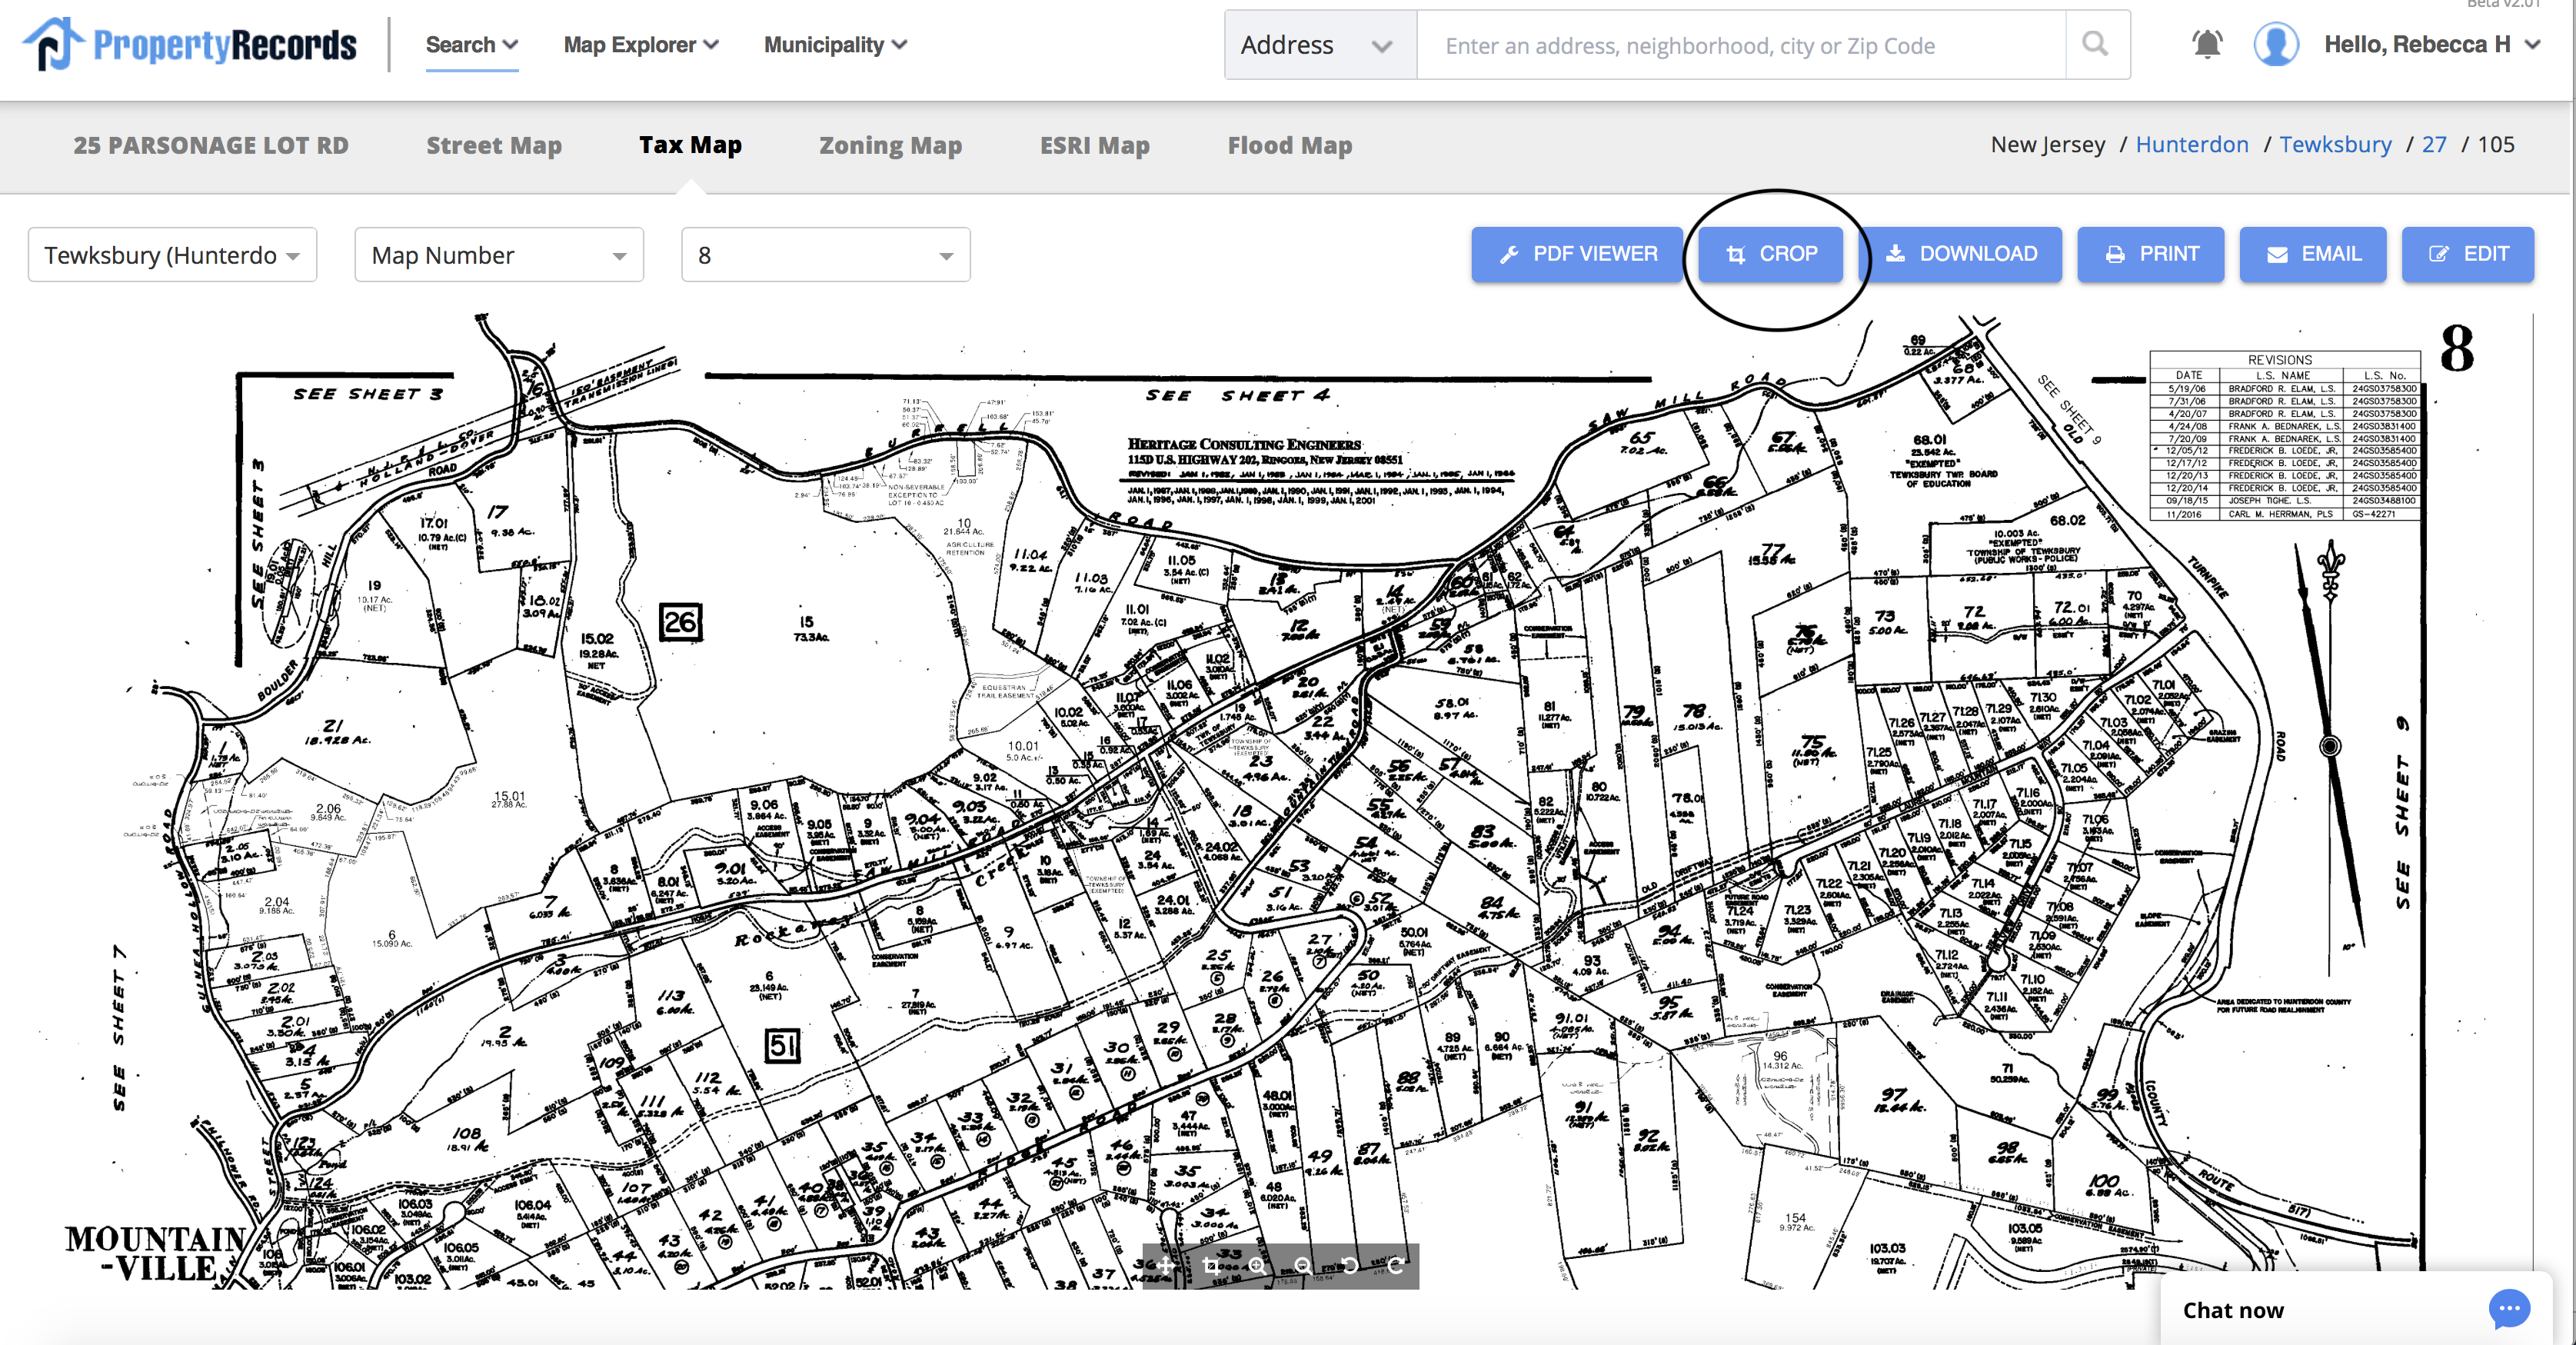Switch to the Zoning Map tab
Image resolution: width=2576 pixels, height=1345 pixels.
(x=890, y=145)
